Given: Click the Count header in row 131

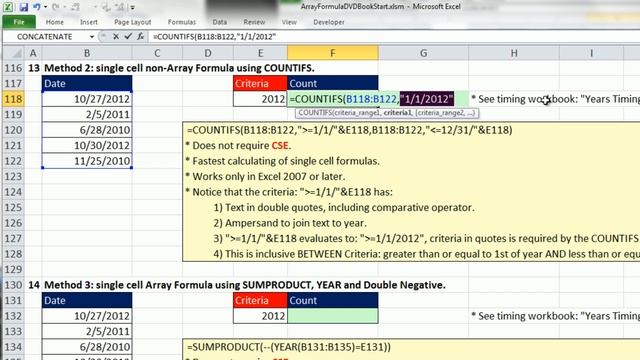Looking at the screenshot, I should click(x=333, y=300).
